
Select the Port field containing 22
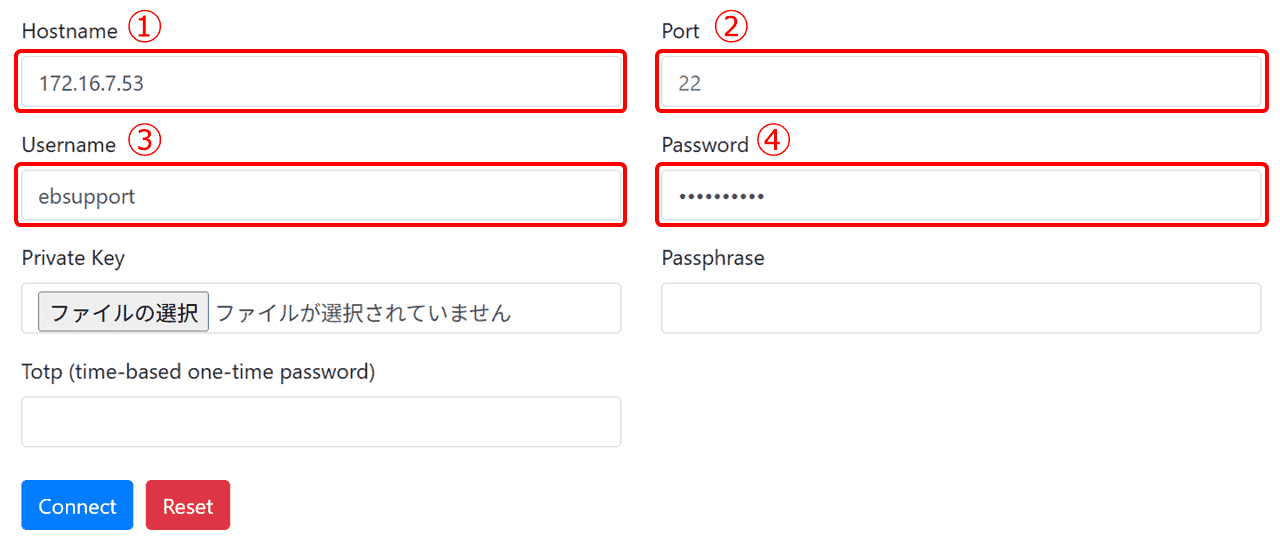point(961,82)
